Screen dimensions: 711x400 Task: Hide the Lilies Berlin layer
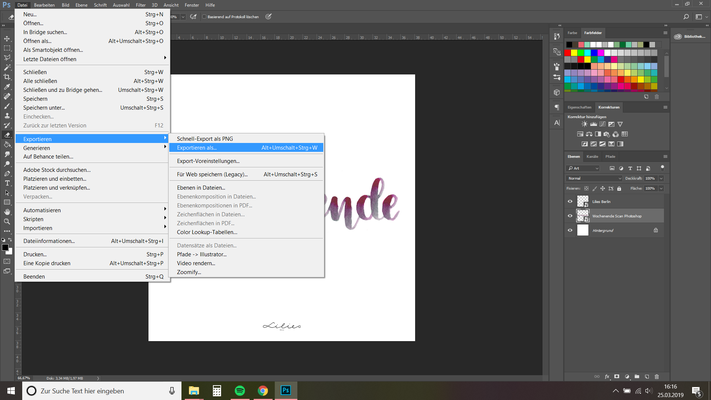[571, 200]
